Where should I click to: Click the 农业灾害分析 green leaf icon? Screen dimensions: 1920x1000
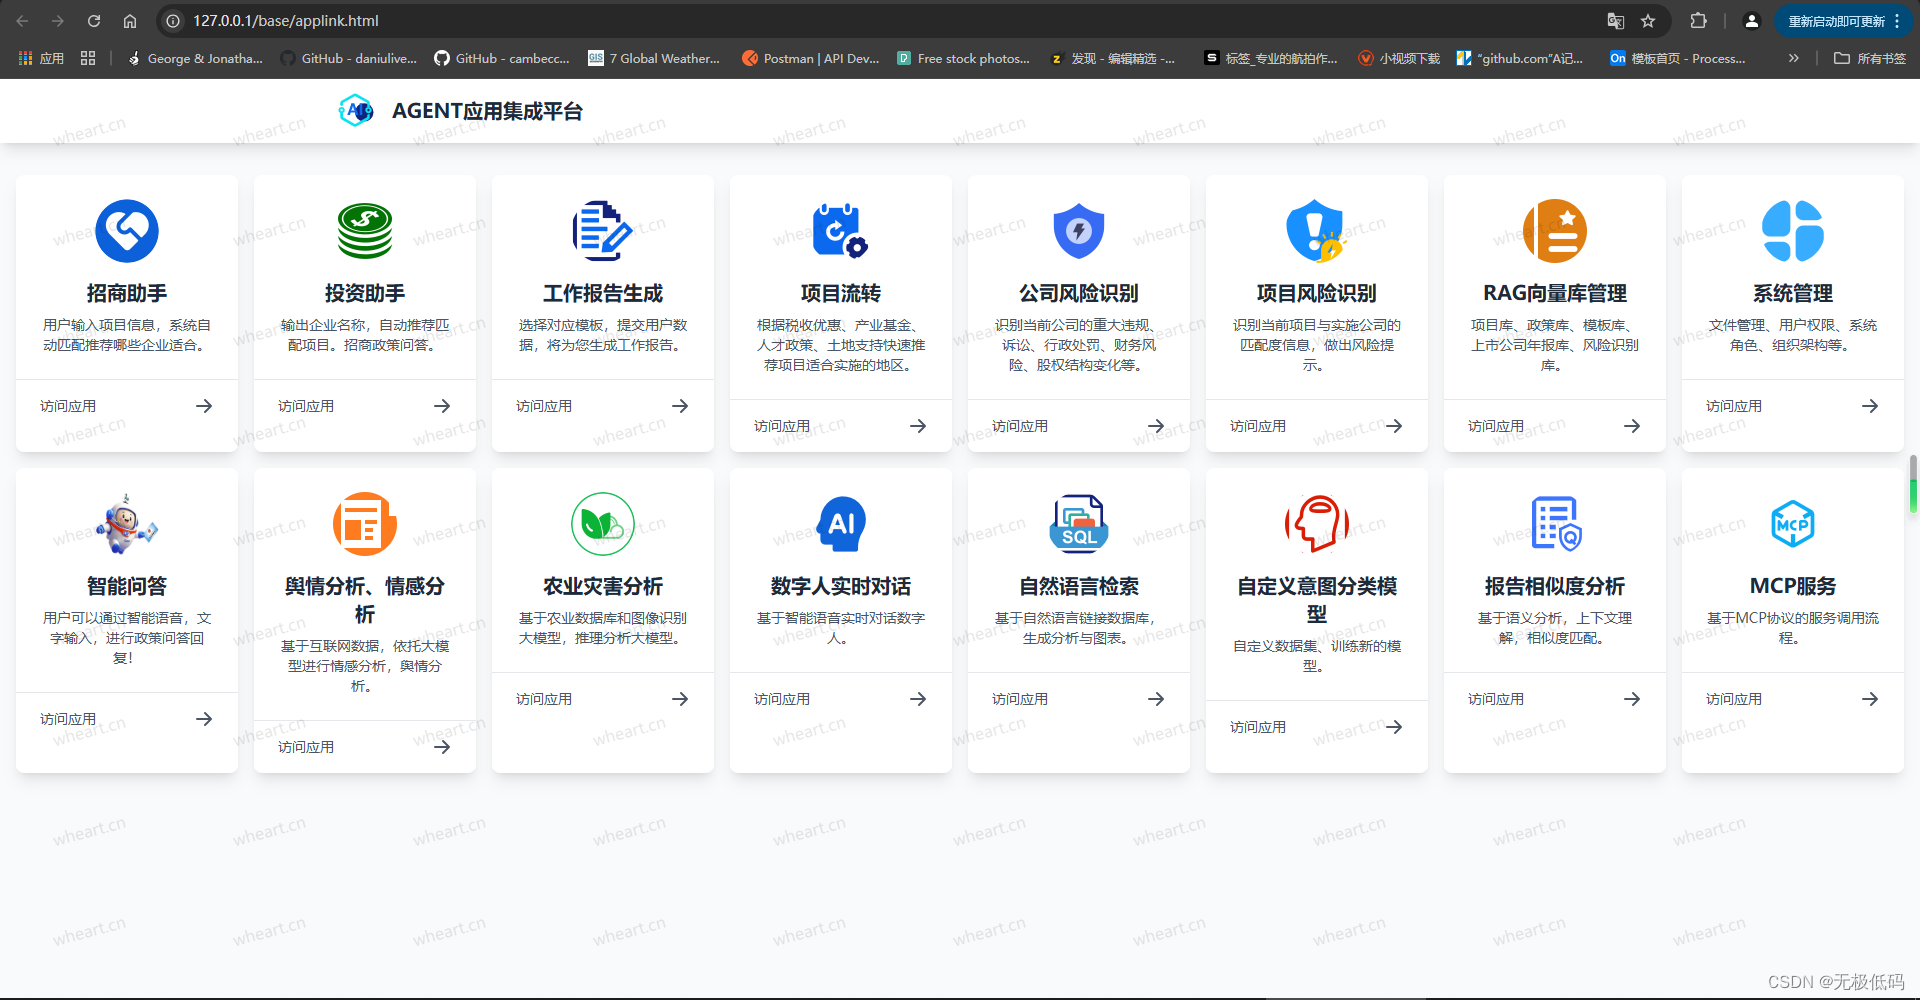point(602,524)
